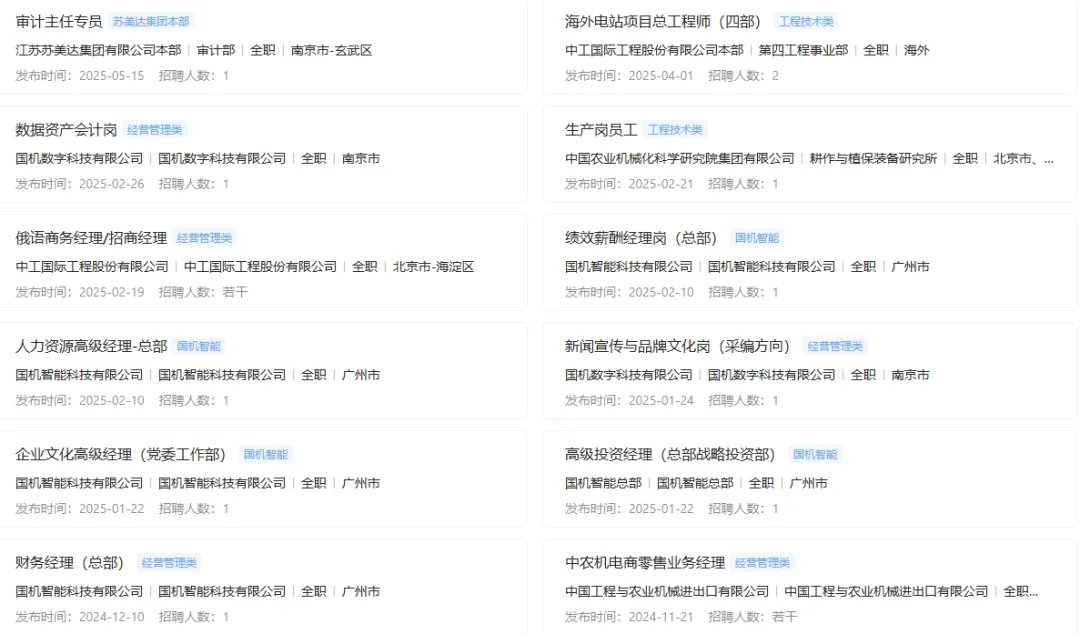Select department text 第四工程事业部
The width and height of the screenshot is (1080, 634).
tap(803, 50)
